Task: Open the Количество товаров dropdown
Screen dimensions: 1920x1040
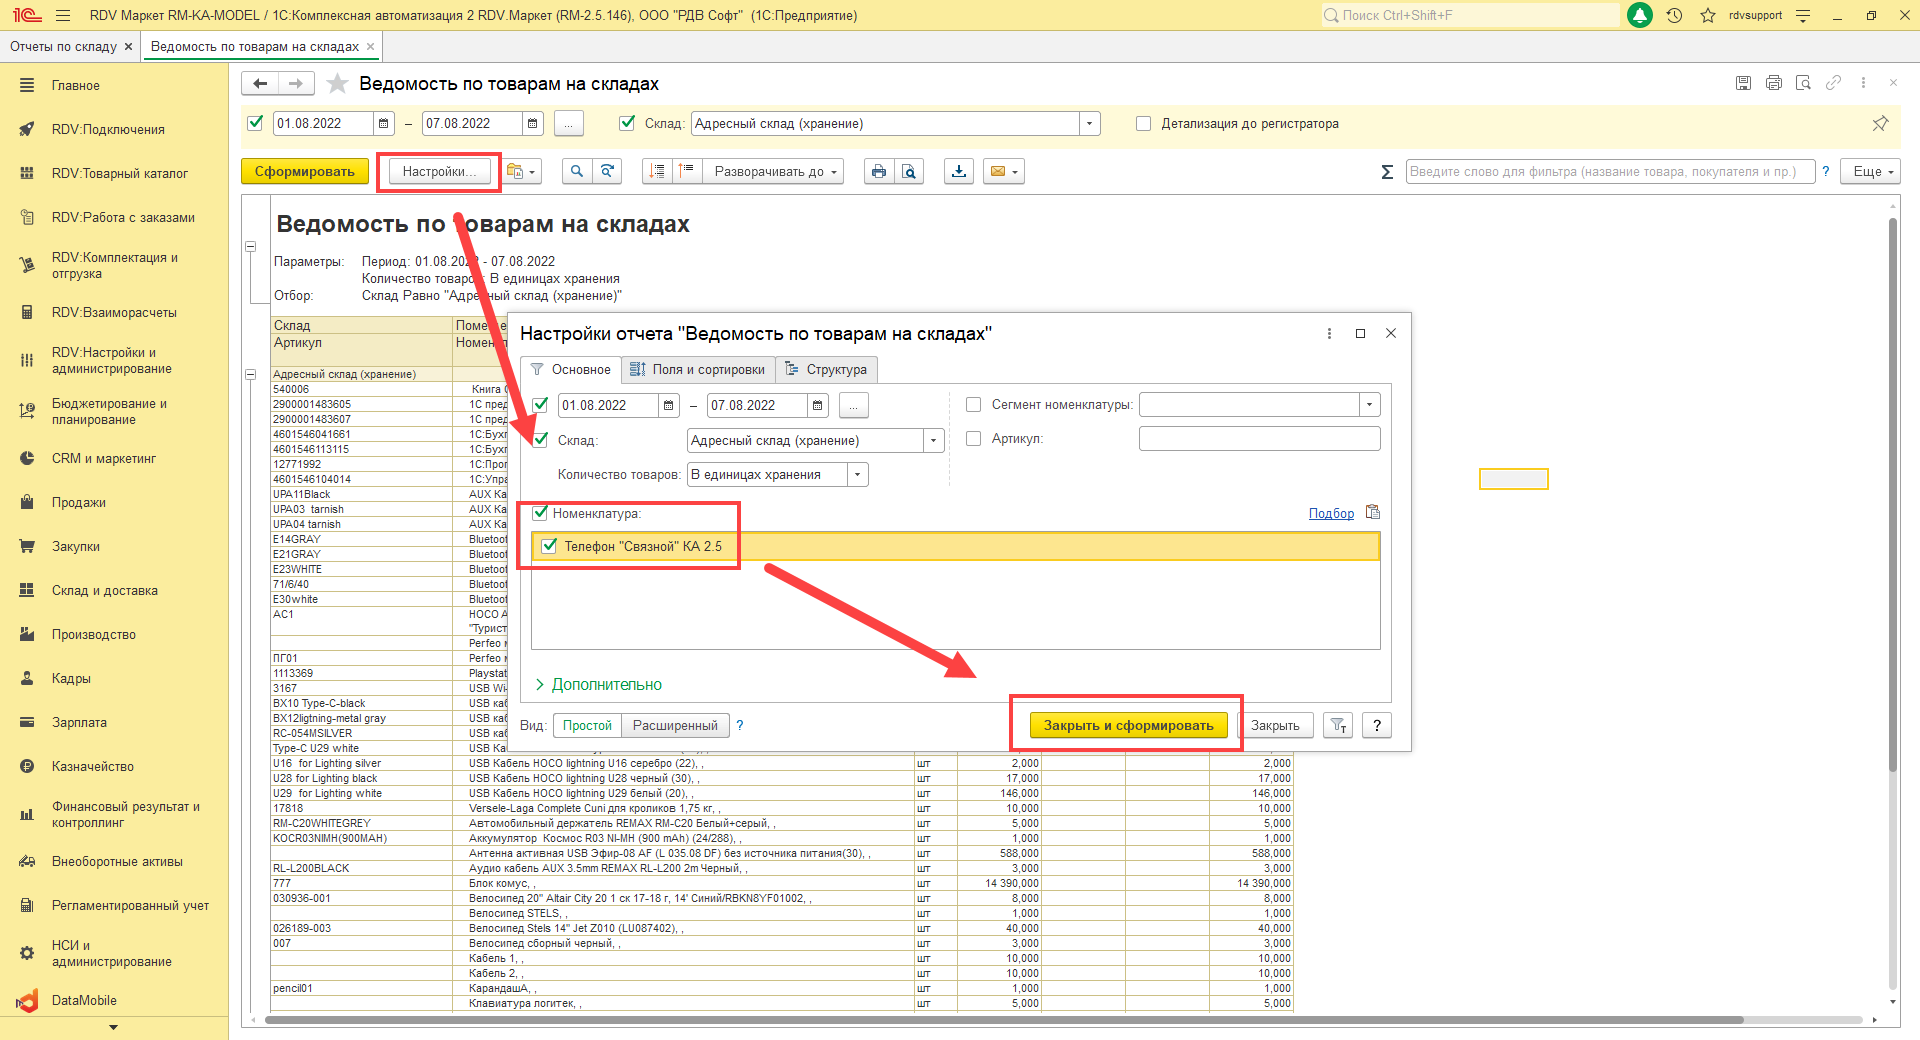Action: (x=857, y=475)
